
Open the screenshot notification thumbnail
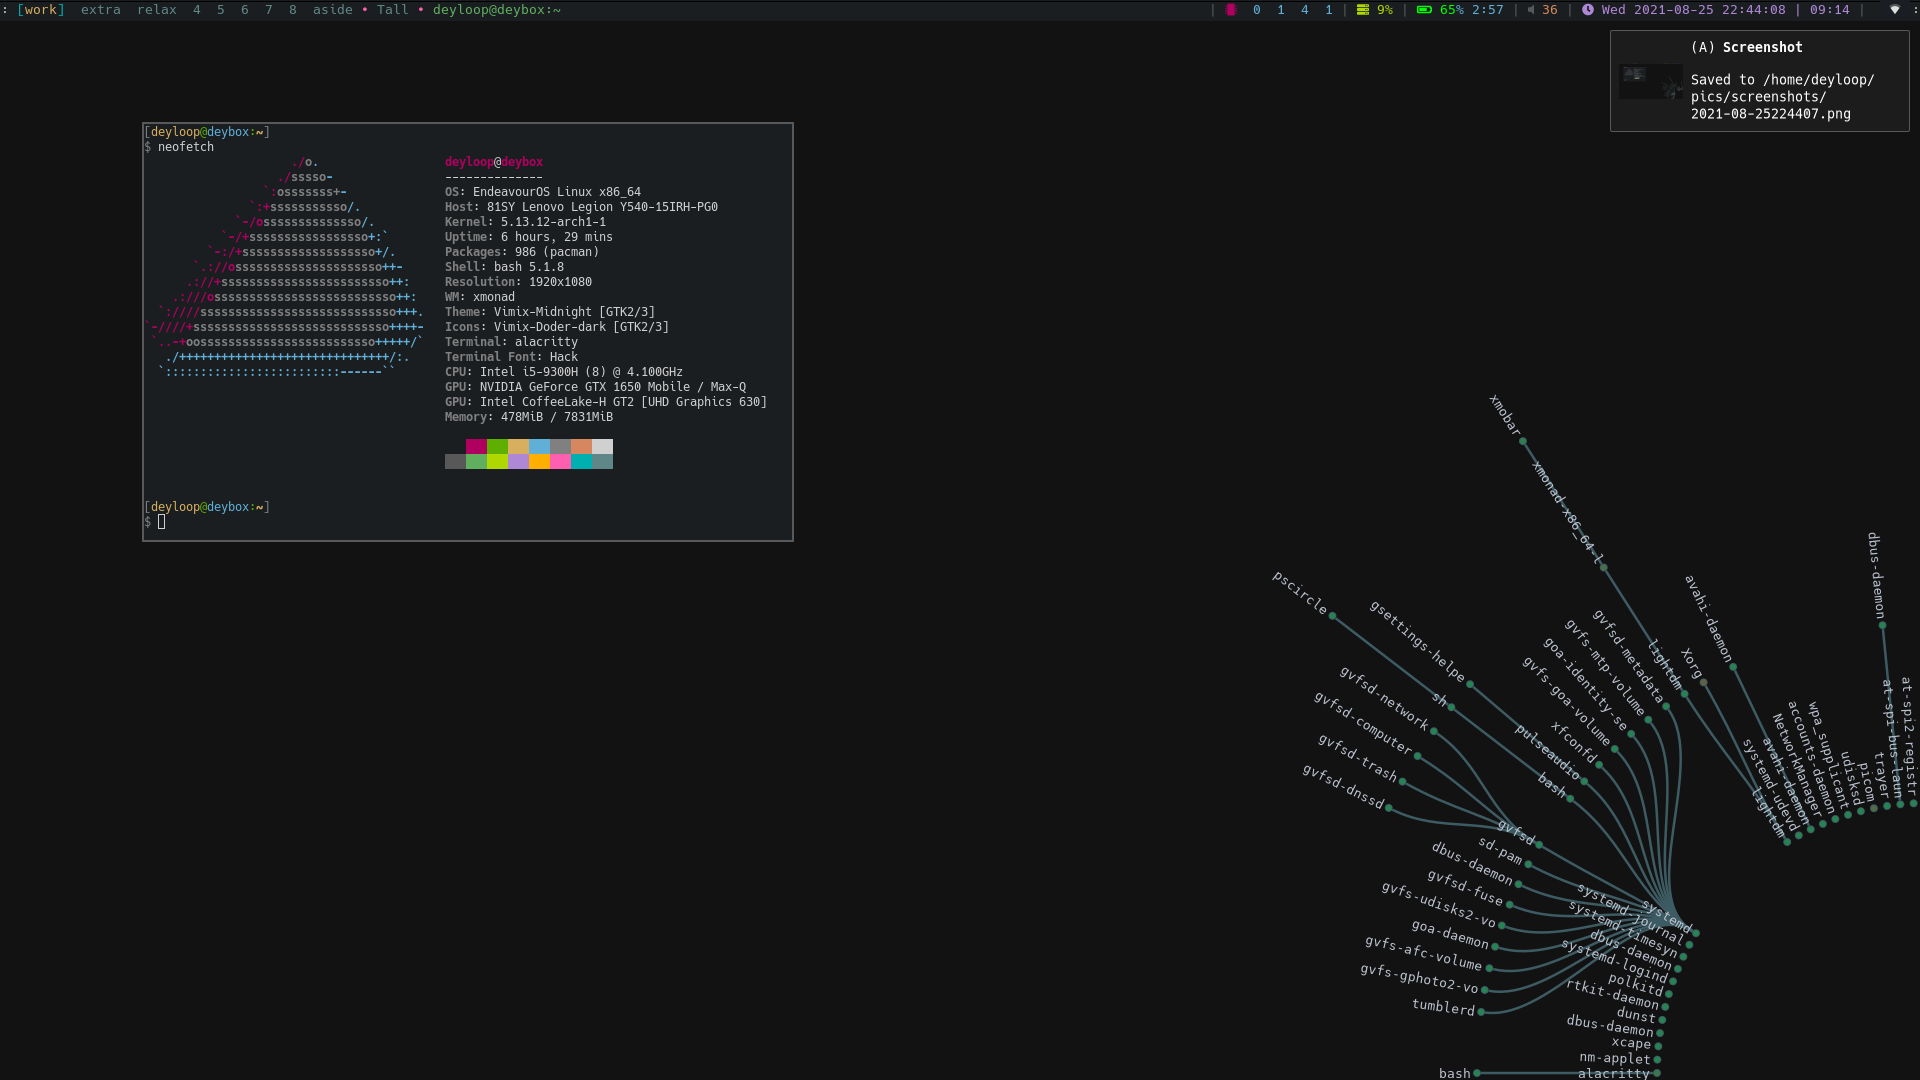coord(1650,82)
